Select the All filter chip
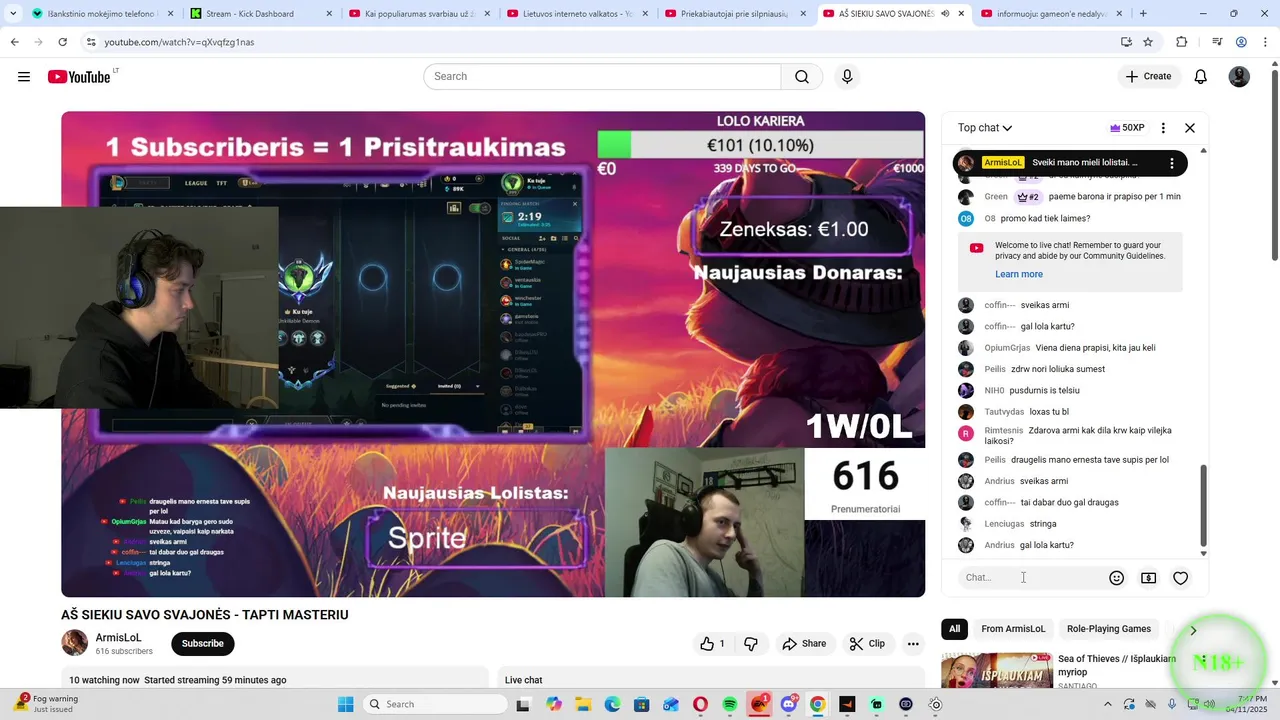This screenshot has width=1280, height=720. [x=955, y=629]
